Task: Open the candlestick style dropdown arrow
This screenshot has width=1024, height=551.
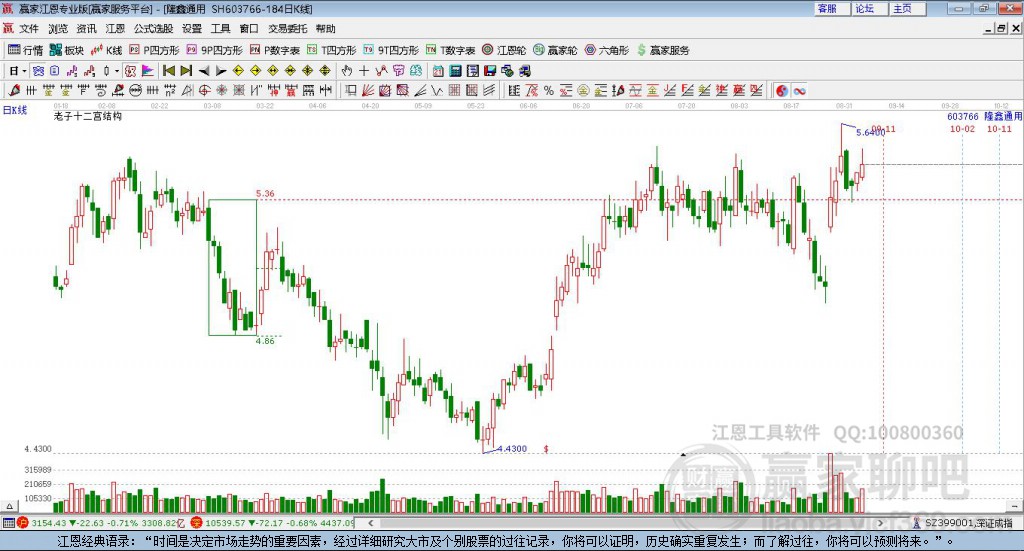Action: coord(117,71)
